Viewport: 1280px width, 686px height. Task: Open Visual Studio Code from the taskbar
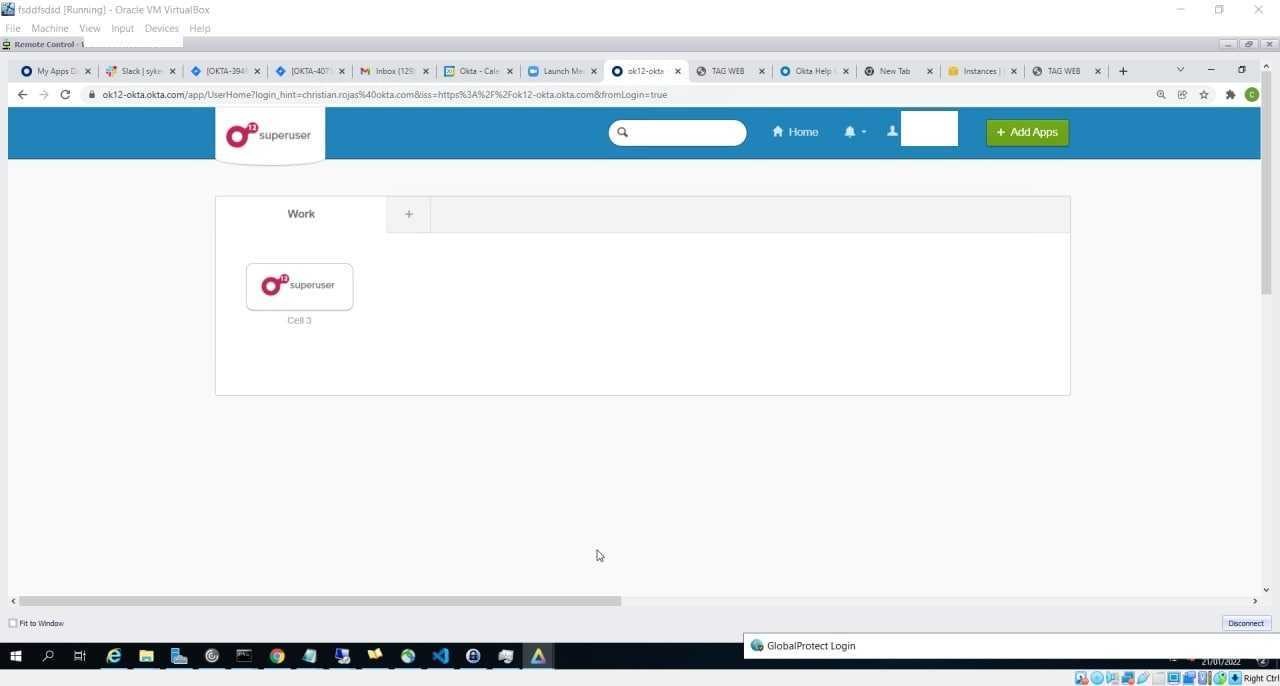tap(440, 656)
